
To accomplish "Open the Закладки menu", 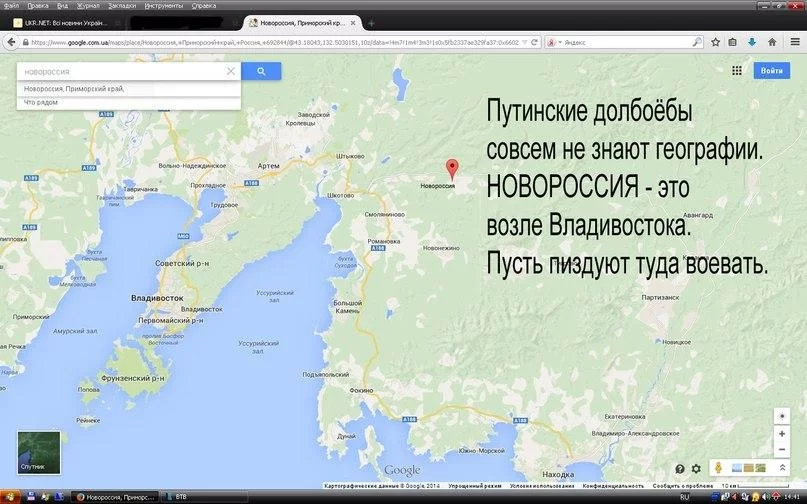I will [122, 6].
